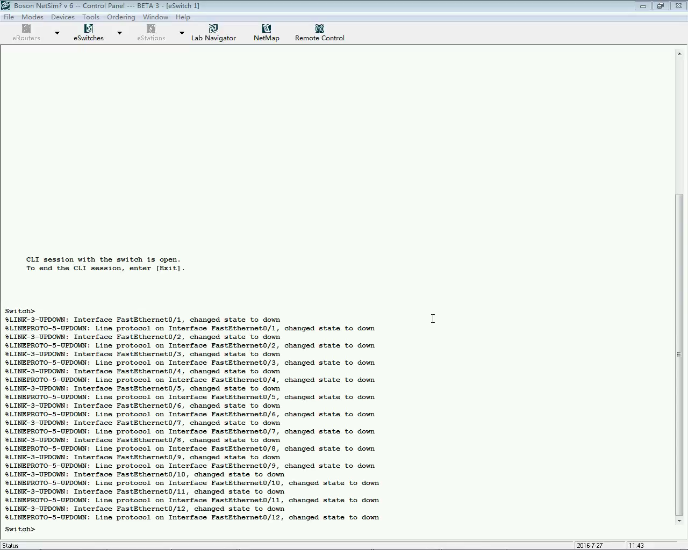Restore down the NetSim window

pyautogui.click(x=660, y=6)
